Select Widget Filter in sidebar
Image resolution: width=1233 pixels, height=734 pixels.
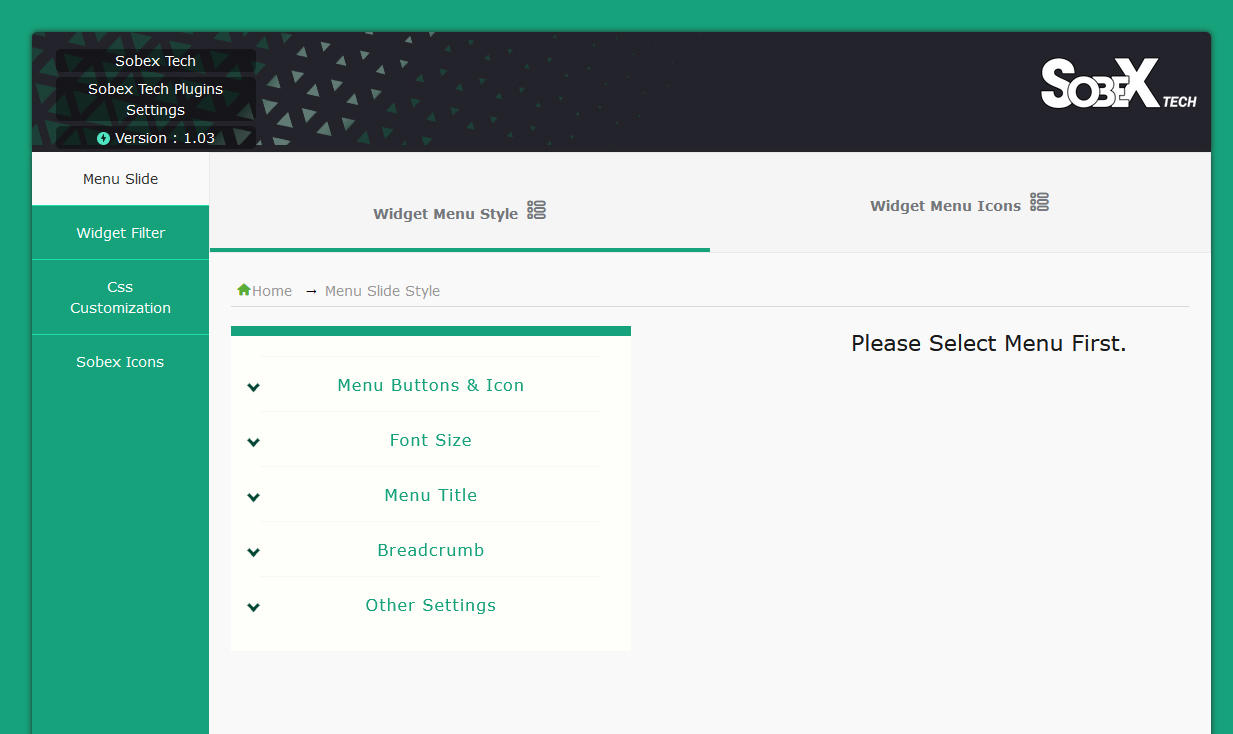121,233
